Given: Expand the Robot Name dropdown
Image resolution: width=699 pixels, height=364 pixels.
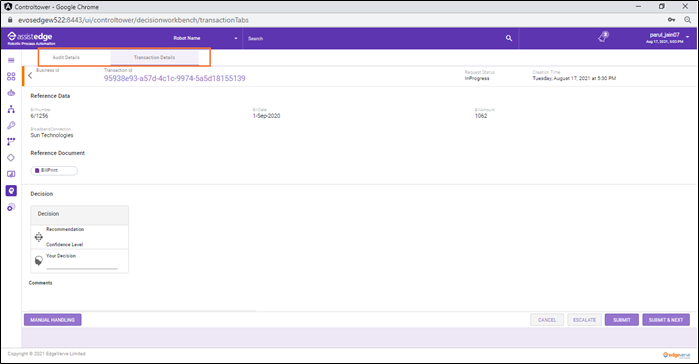Looking at the screenshot, I should [x=206, y=38].
